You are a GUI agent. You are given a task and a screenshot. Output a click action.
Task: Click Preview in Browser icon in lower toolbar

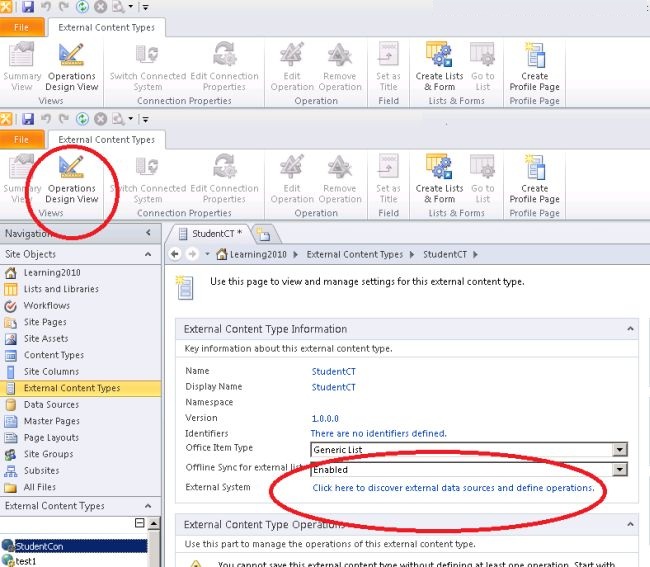pos(118,119)
